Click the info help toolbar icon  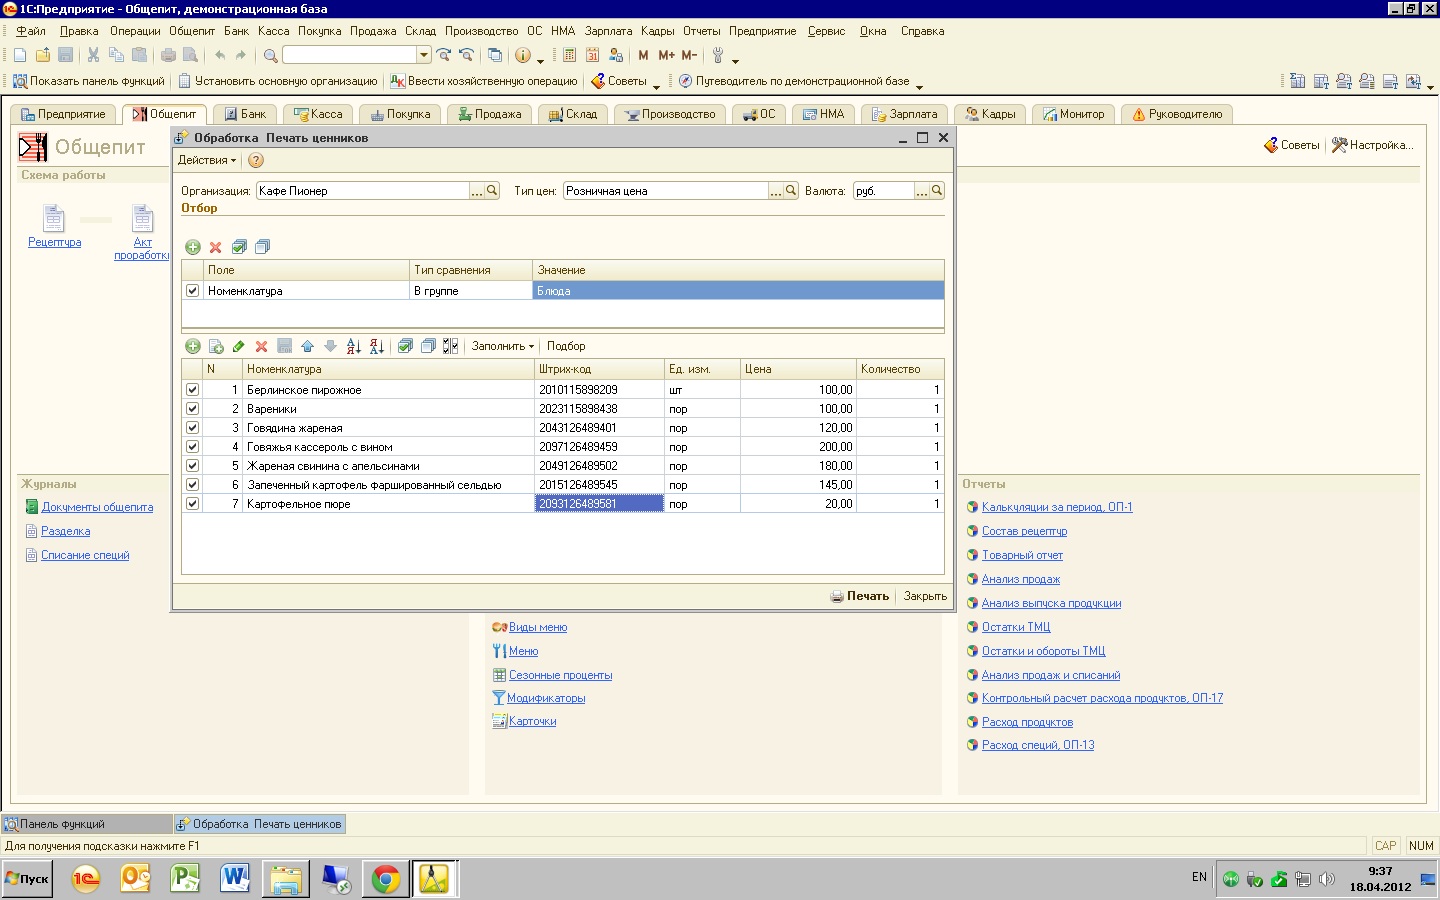click(523, 55)
